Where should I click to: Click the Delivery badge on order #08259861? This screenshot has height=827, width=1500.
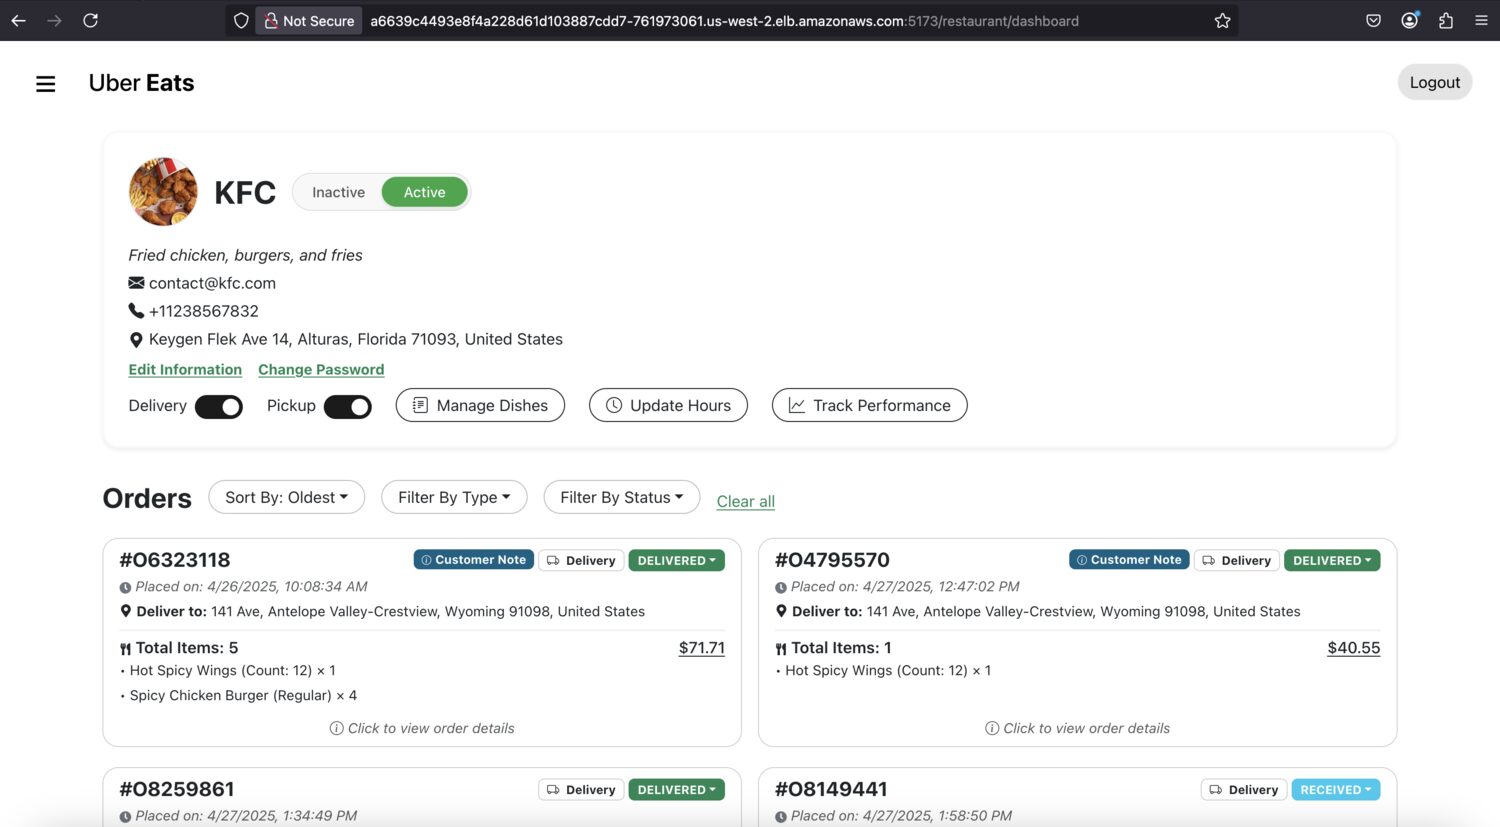point(582,790)
